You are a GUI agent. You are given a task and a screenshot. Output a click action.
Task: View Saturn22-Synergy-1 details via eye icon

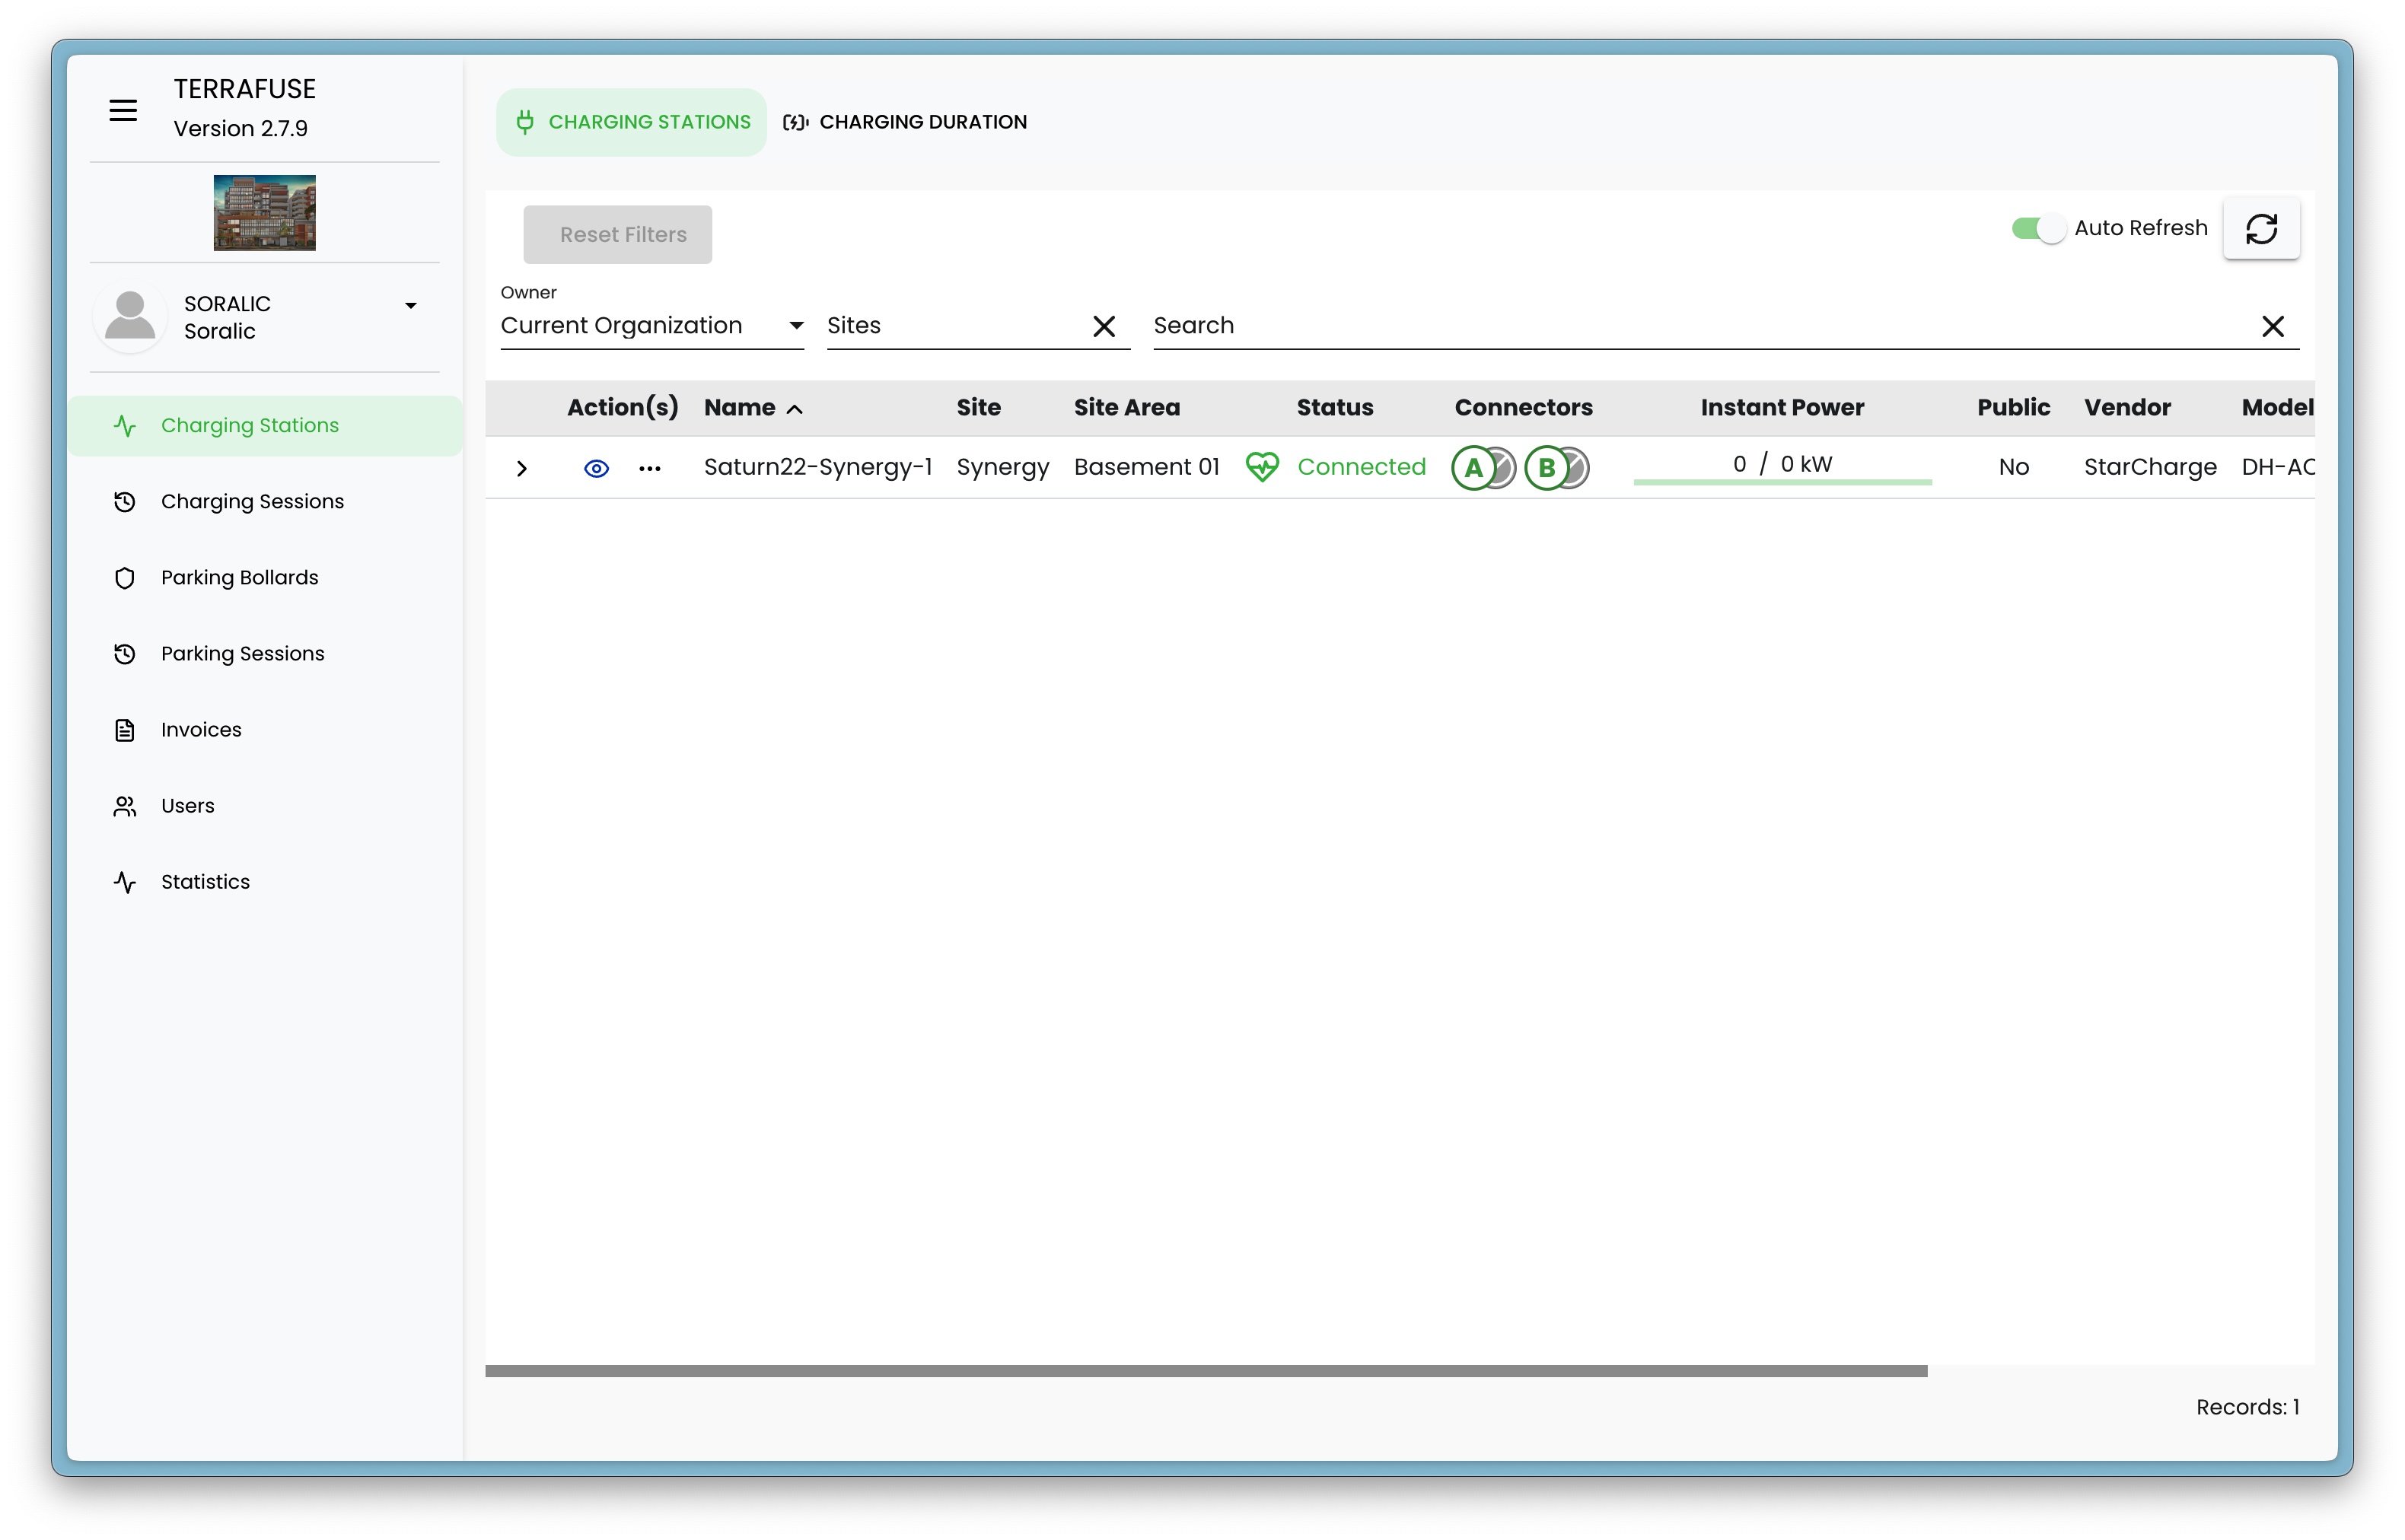point(596,468)
